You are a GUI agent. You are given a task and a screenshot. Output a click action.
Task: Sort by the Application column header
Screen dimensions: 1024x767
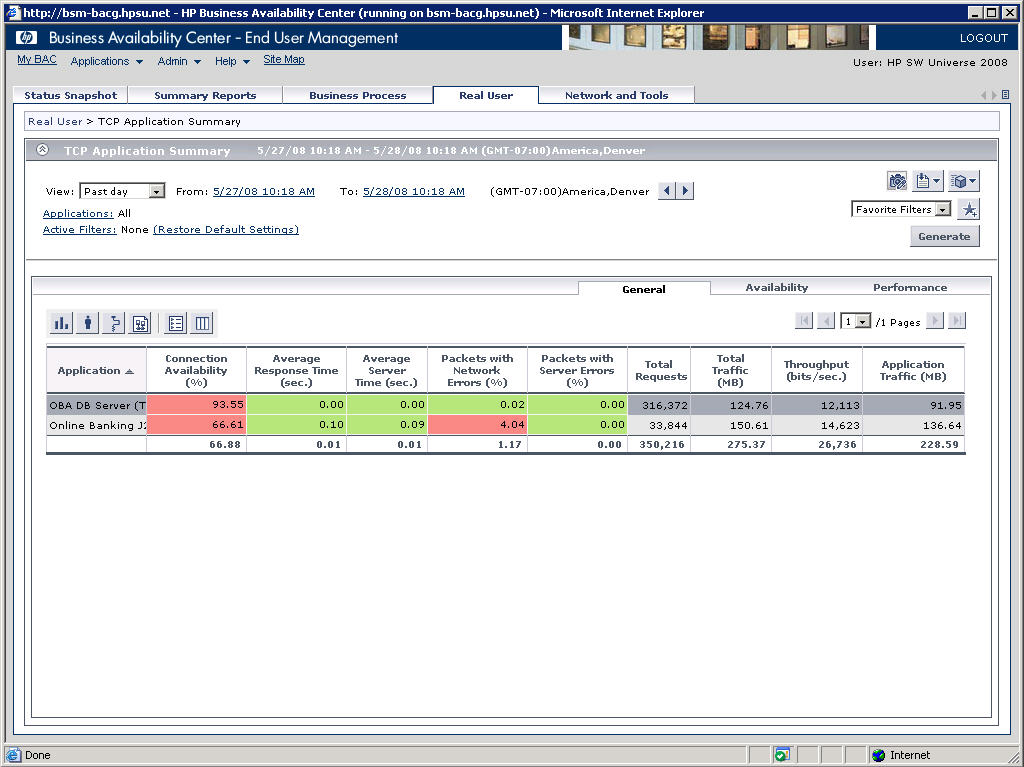[96, 370]
